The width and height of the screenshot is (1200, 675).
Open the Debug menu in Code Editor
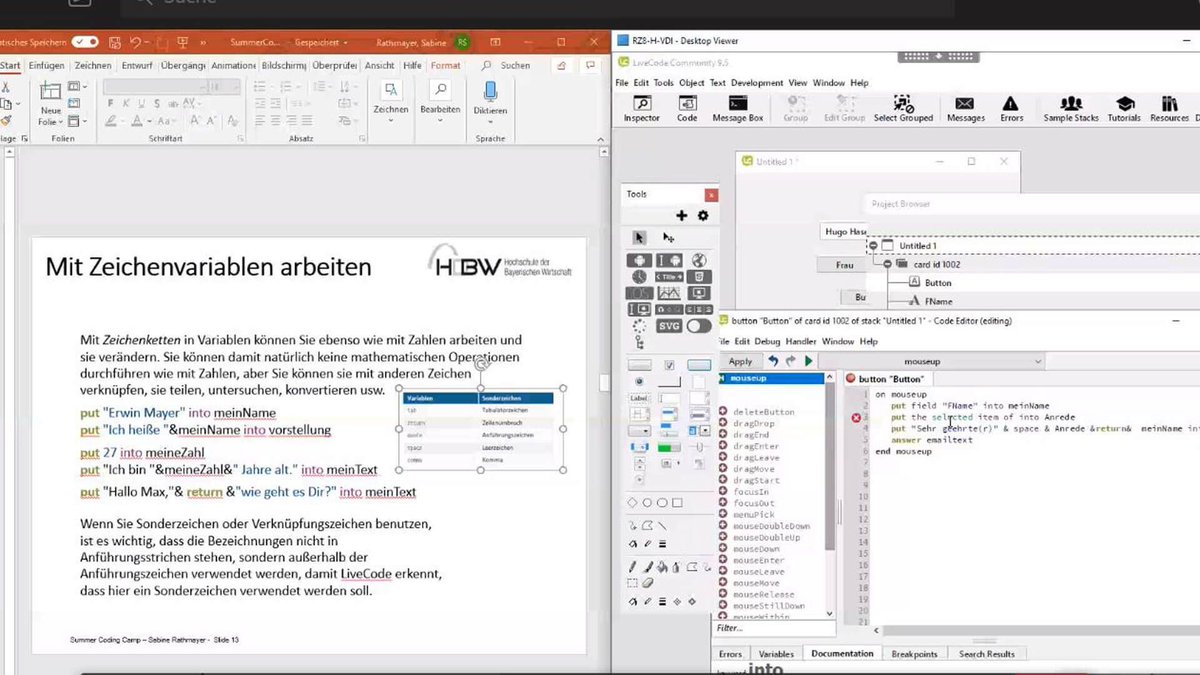click(767, 341)
